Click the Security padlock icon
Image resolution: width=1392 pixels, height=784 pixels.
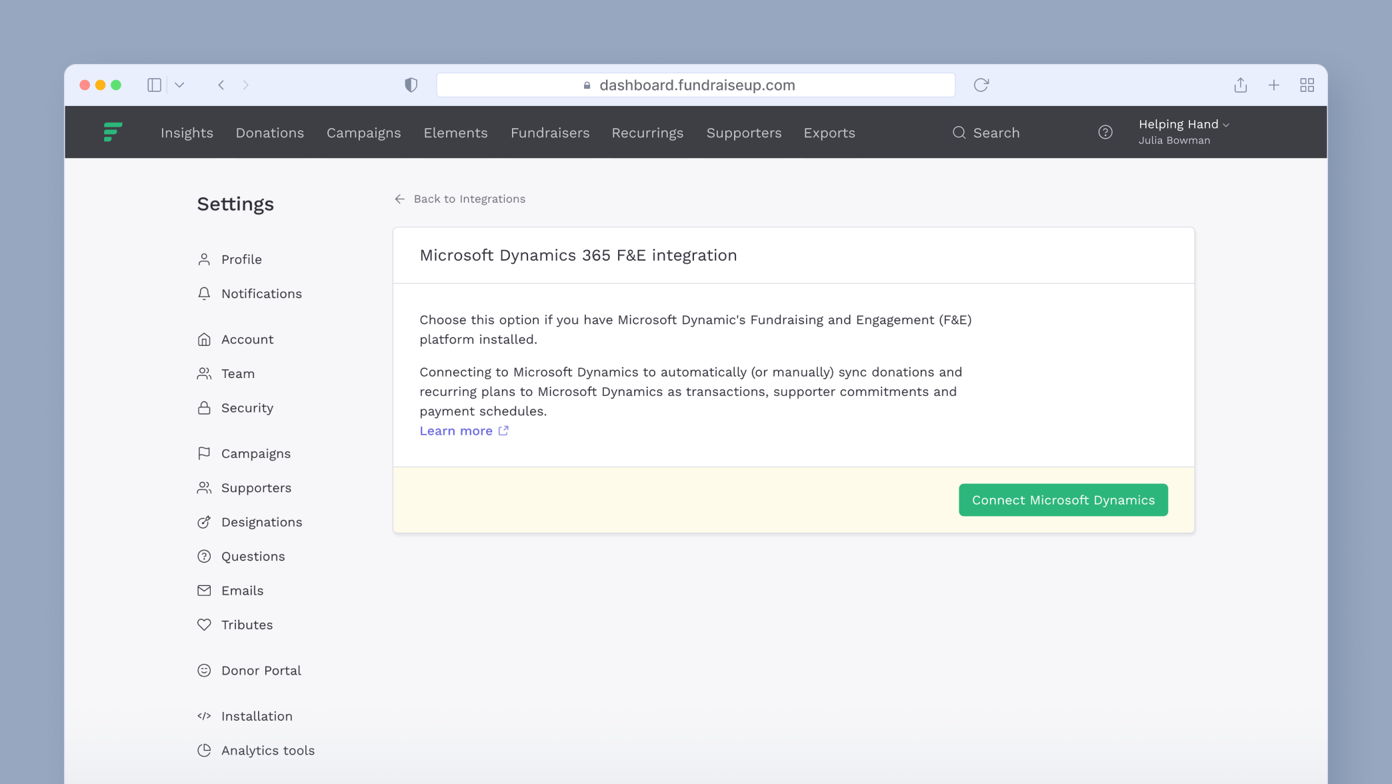point(204,408)
